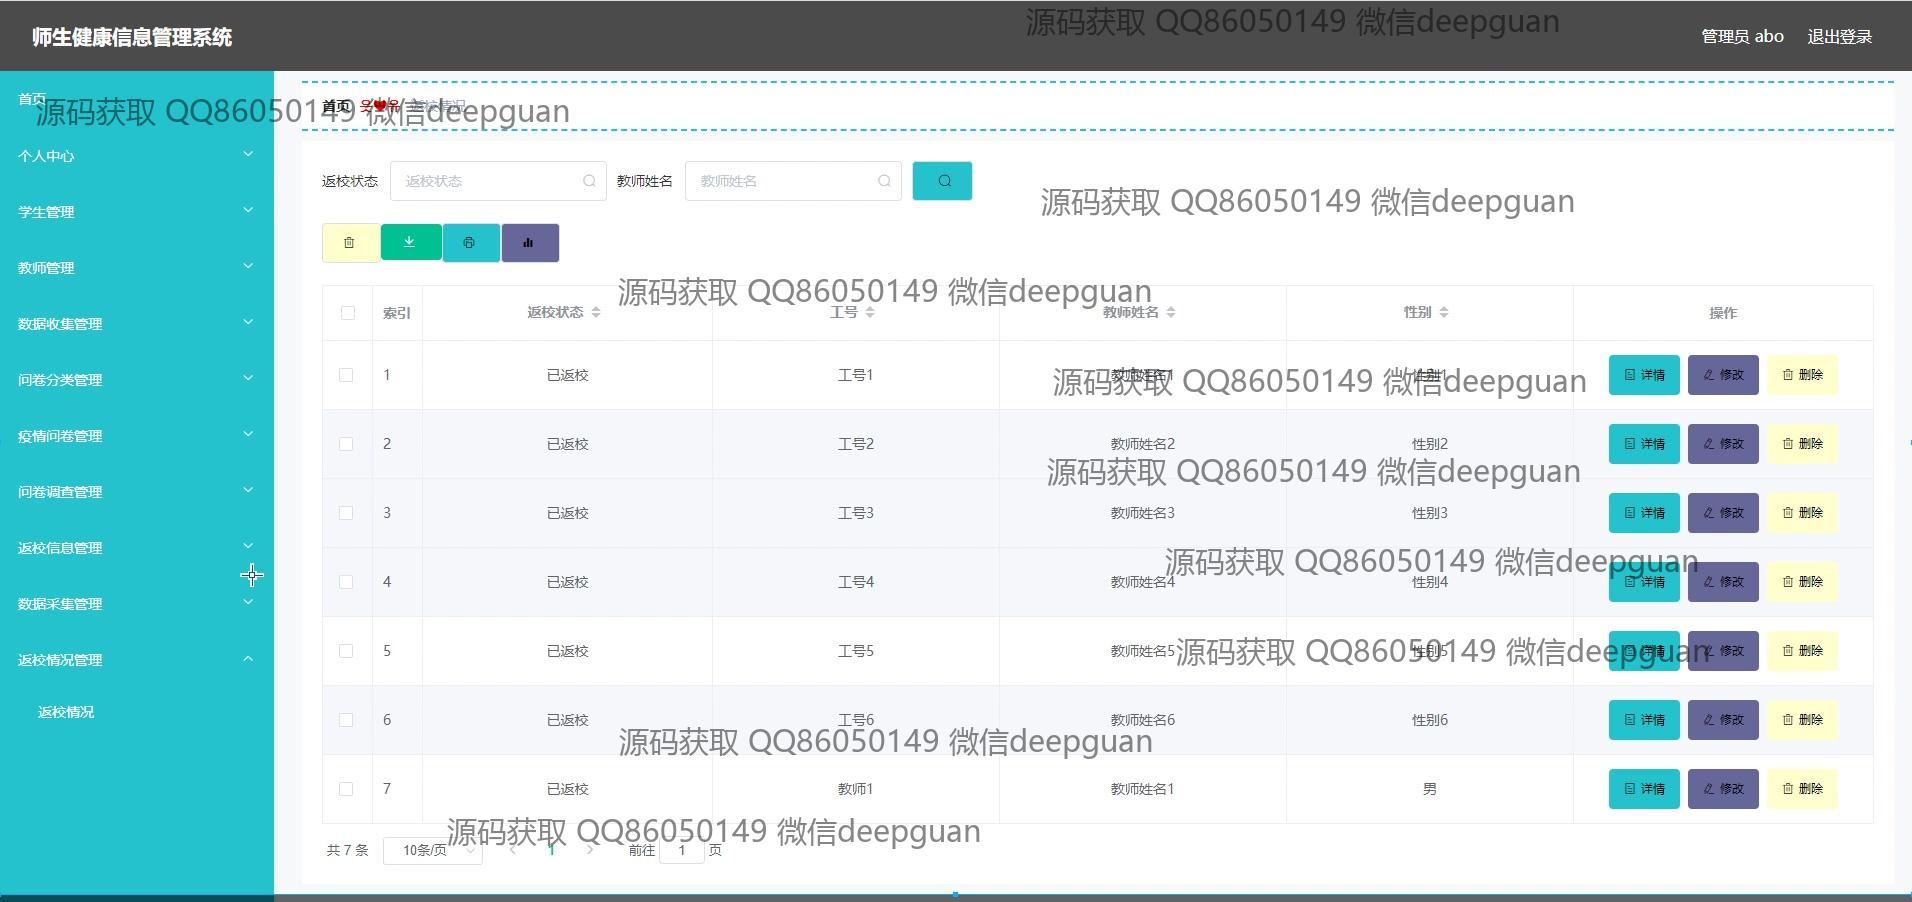Click 首页 in the breadcrumb
Viewport: 1912px width, 902px height.
point(336,106)
